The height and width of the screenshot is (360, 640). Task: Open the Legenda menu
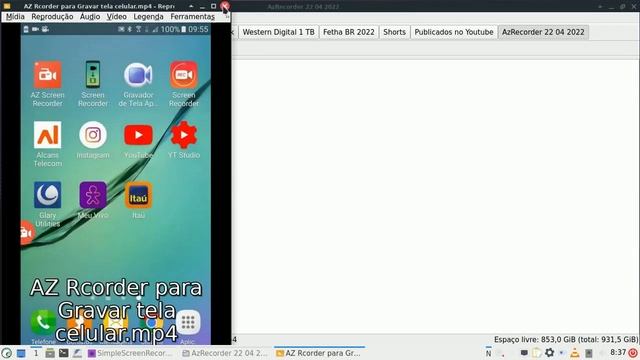point(149,17)
